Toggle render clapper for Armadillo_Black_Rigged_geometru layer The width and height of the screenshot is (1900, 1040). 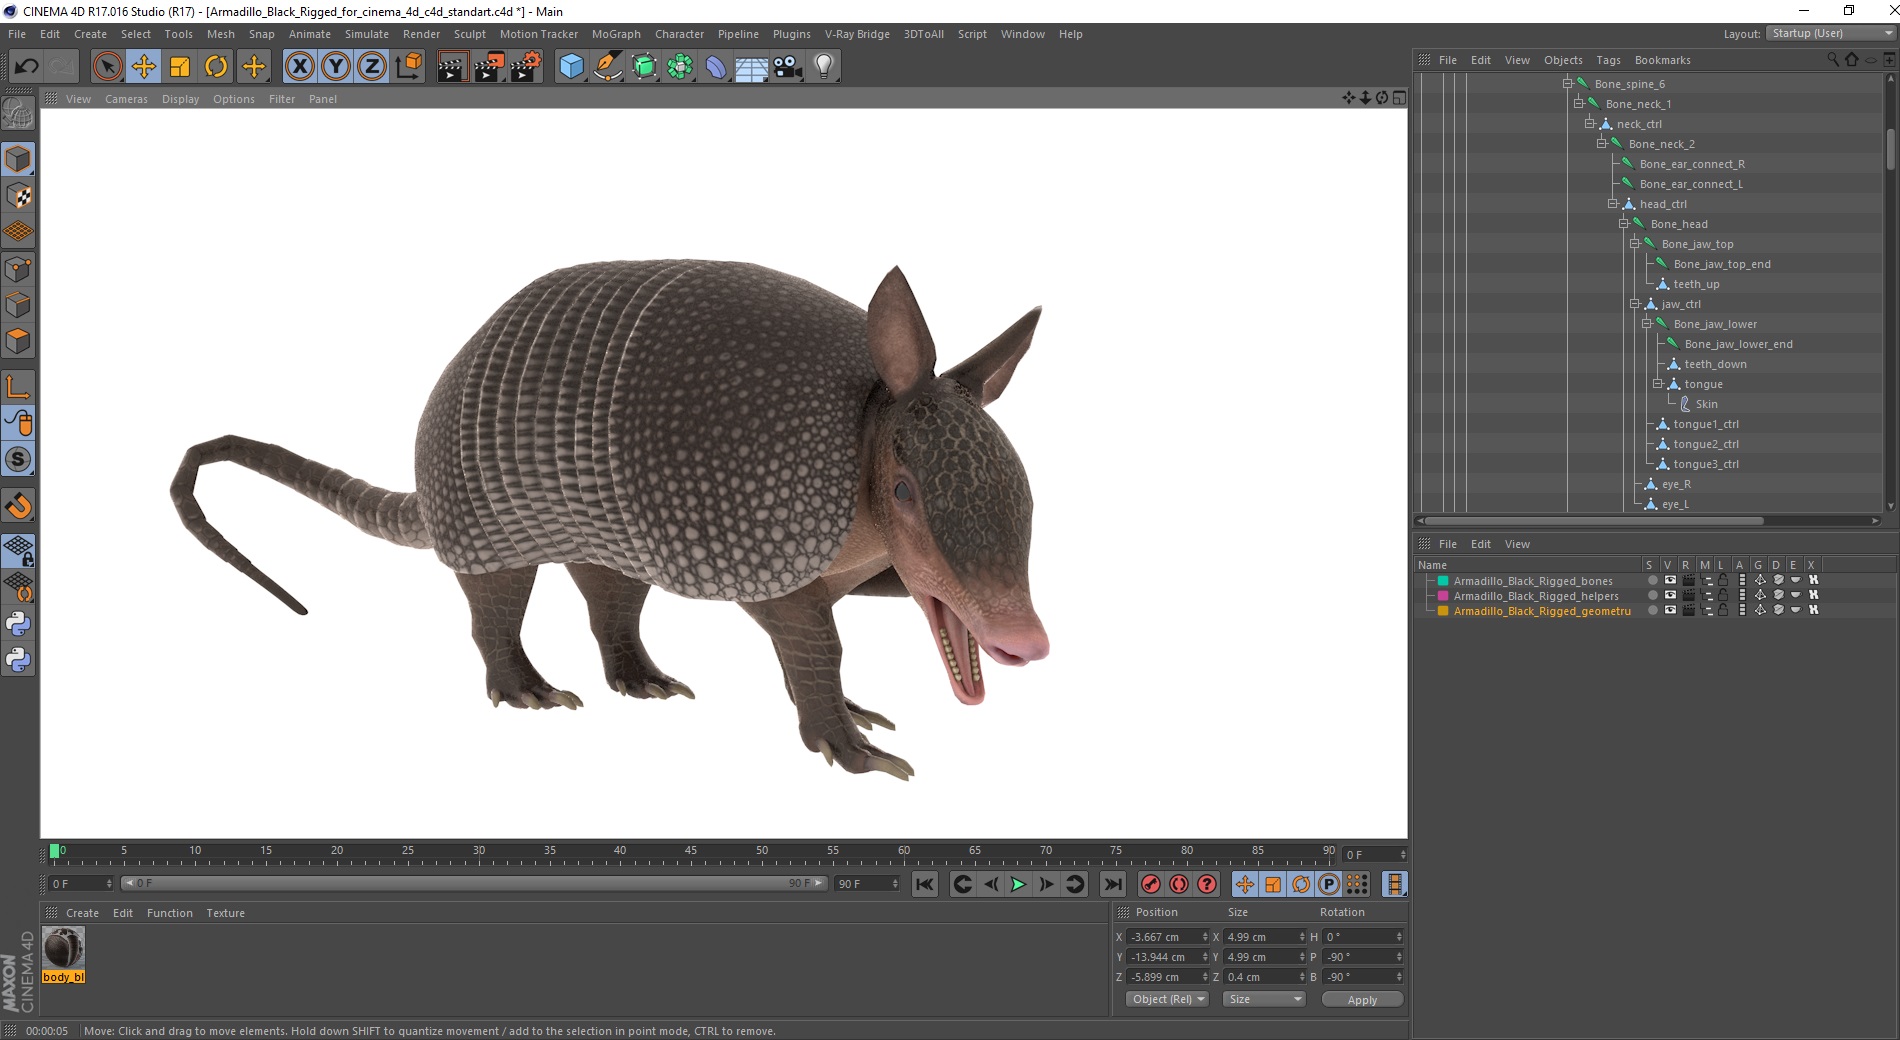click(x=1688, y=610)
